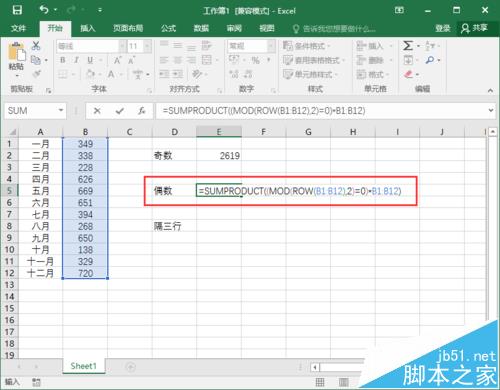Viewport: 500px width, 390px height.
Task: Switch to the Review ribbon tab
Action: click(x=234, y=28)
